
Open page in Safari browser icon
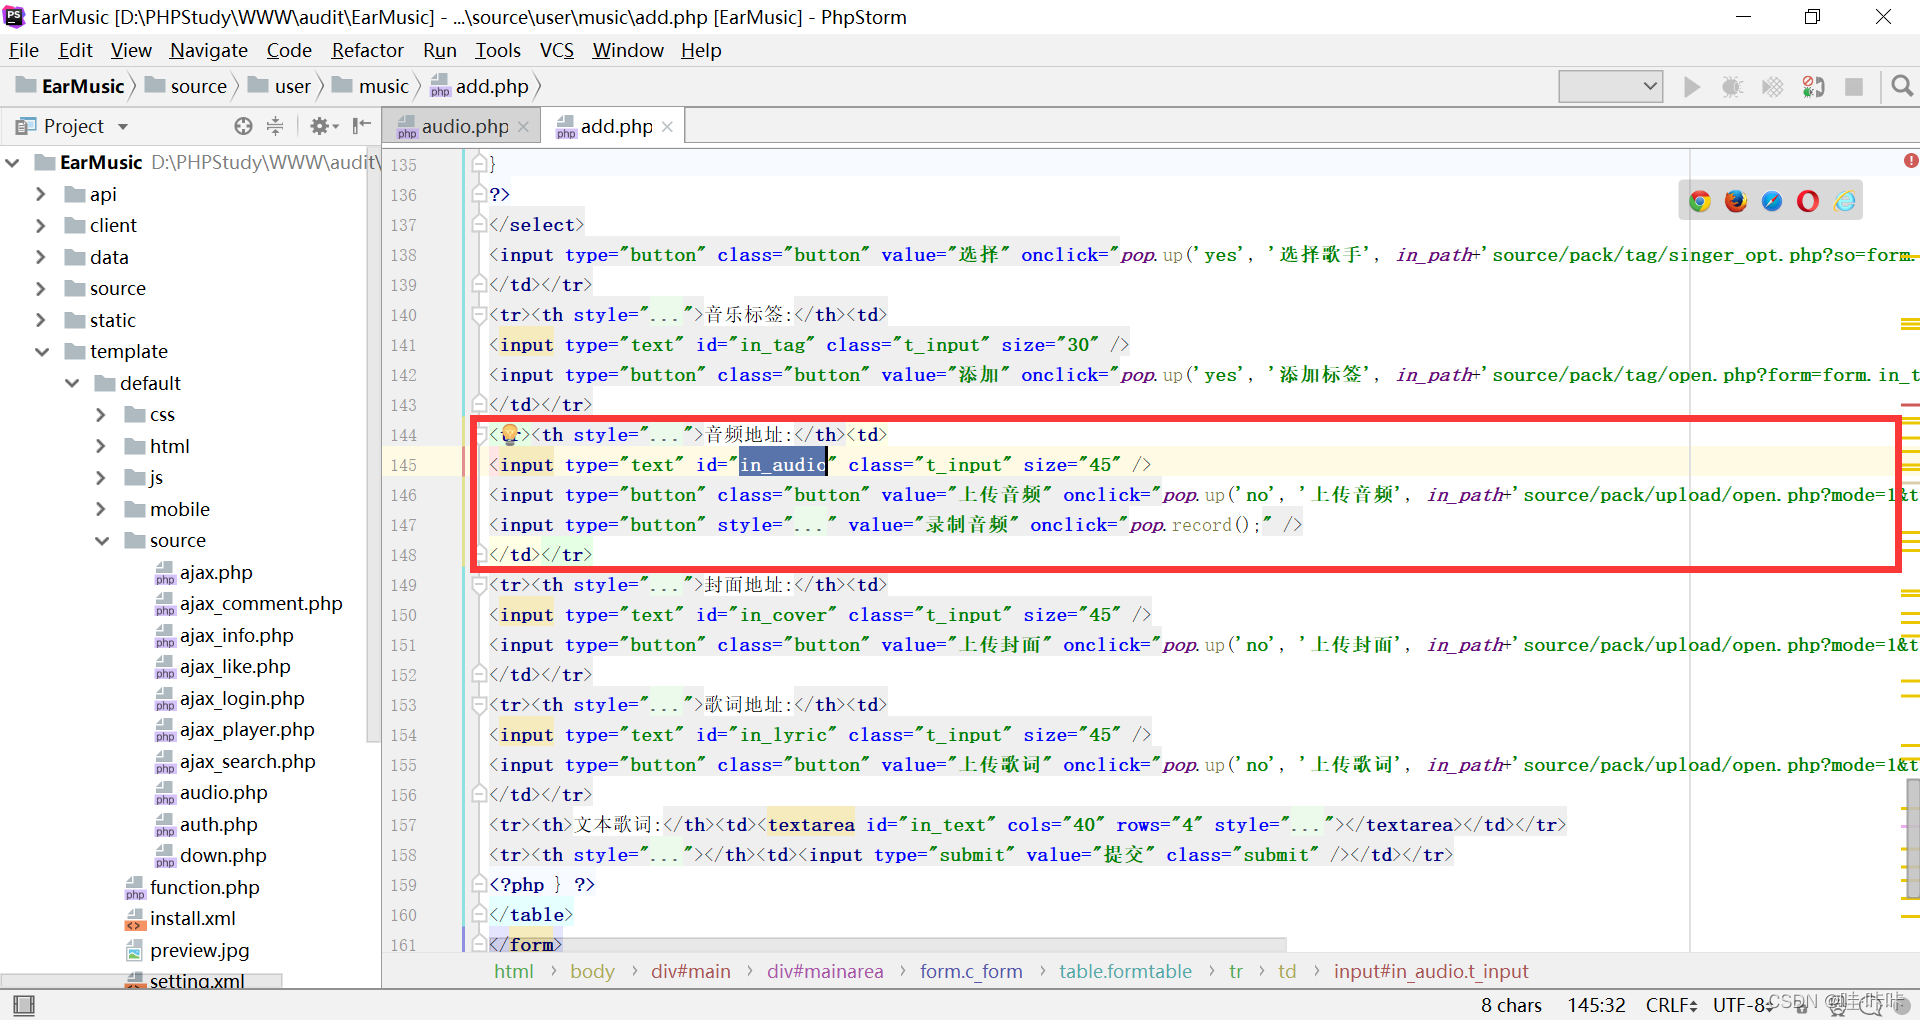point(1772,201)
